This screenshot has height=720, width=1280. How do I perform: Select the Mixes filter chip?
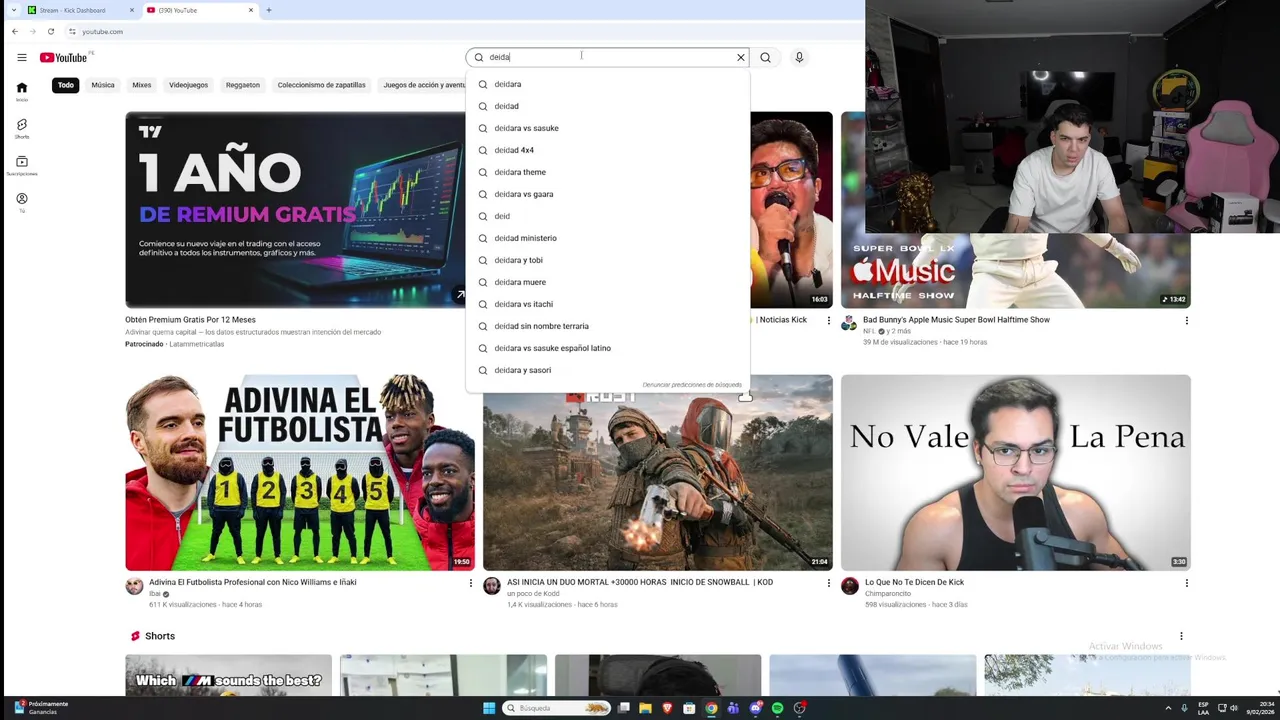click(142, 85)
